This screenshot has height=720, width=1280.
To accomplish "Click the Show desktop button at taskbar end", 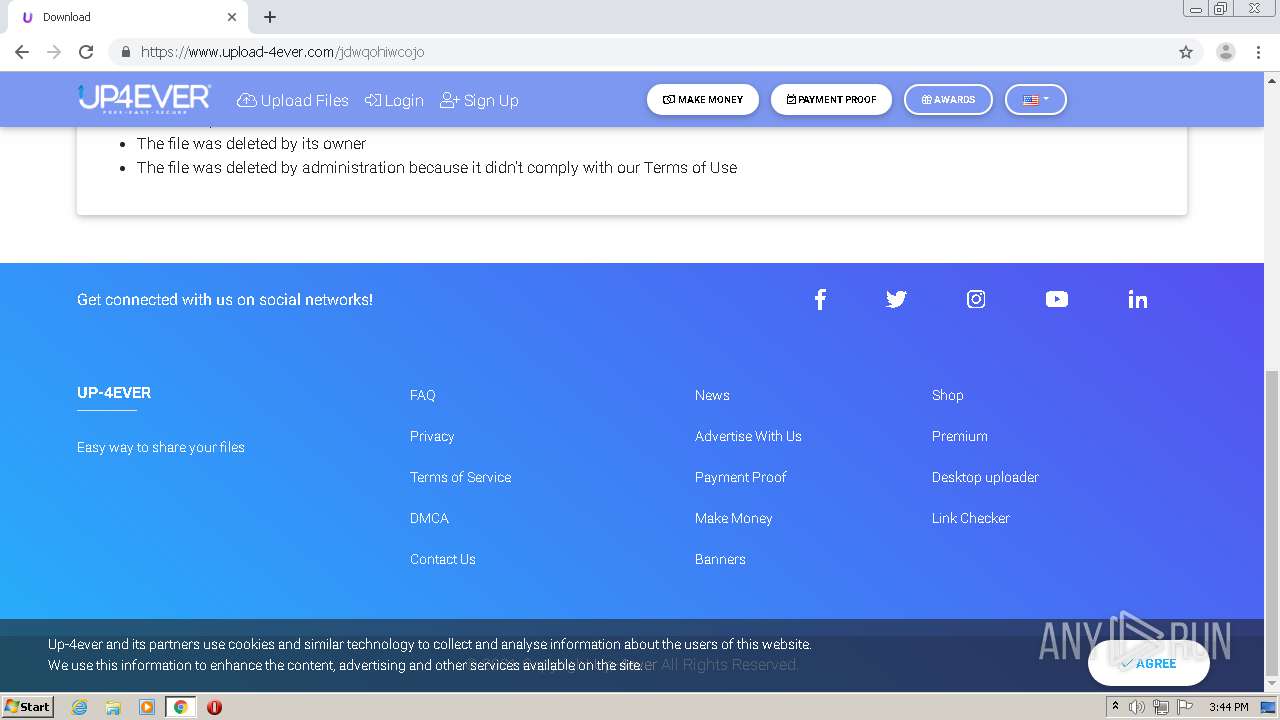I will click(1268, 707).
